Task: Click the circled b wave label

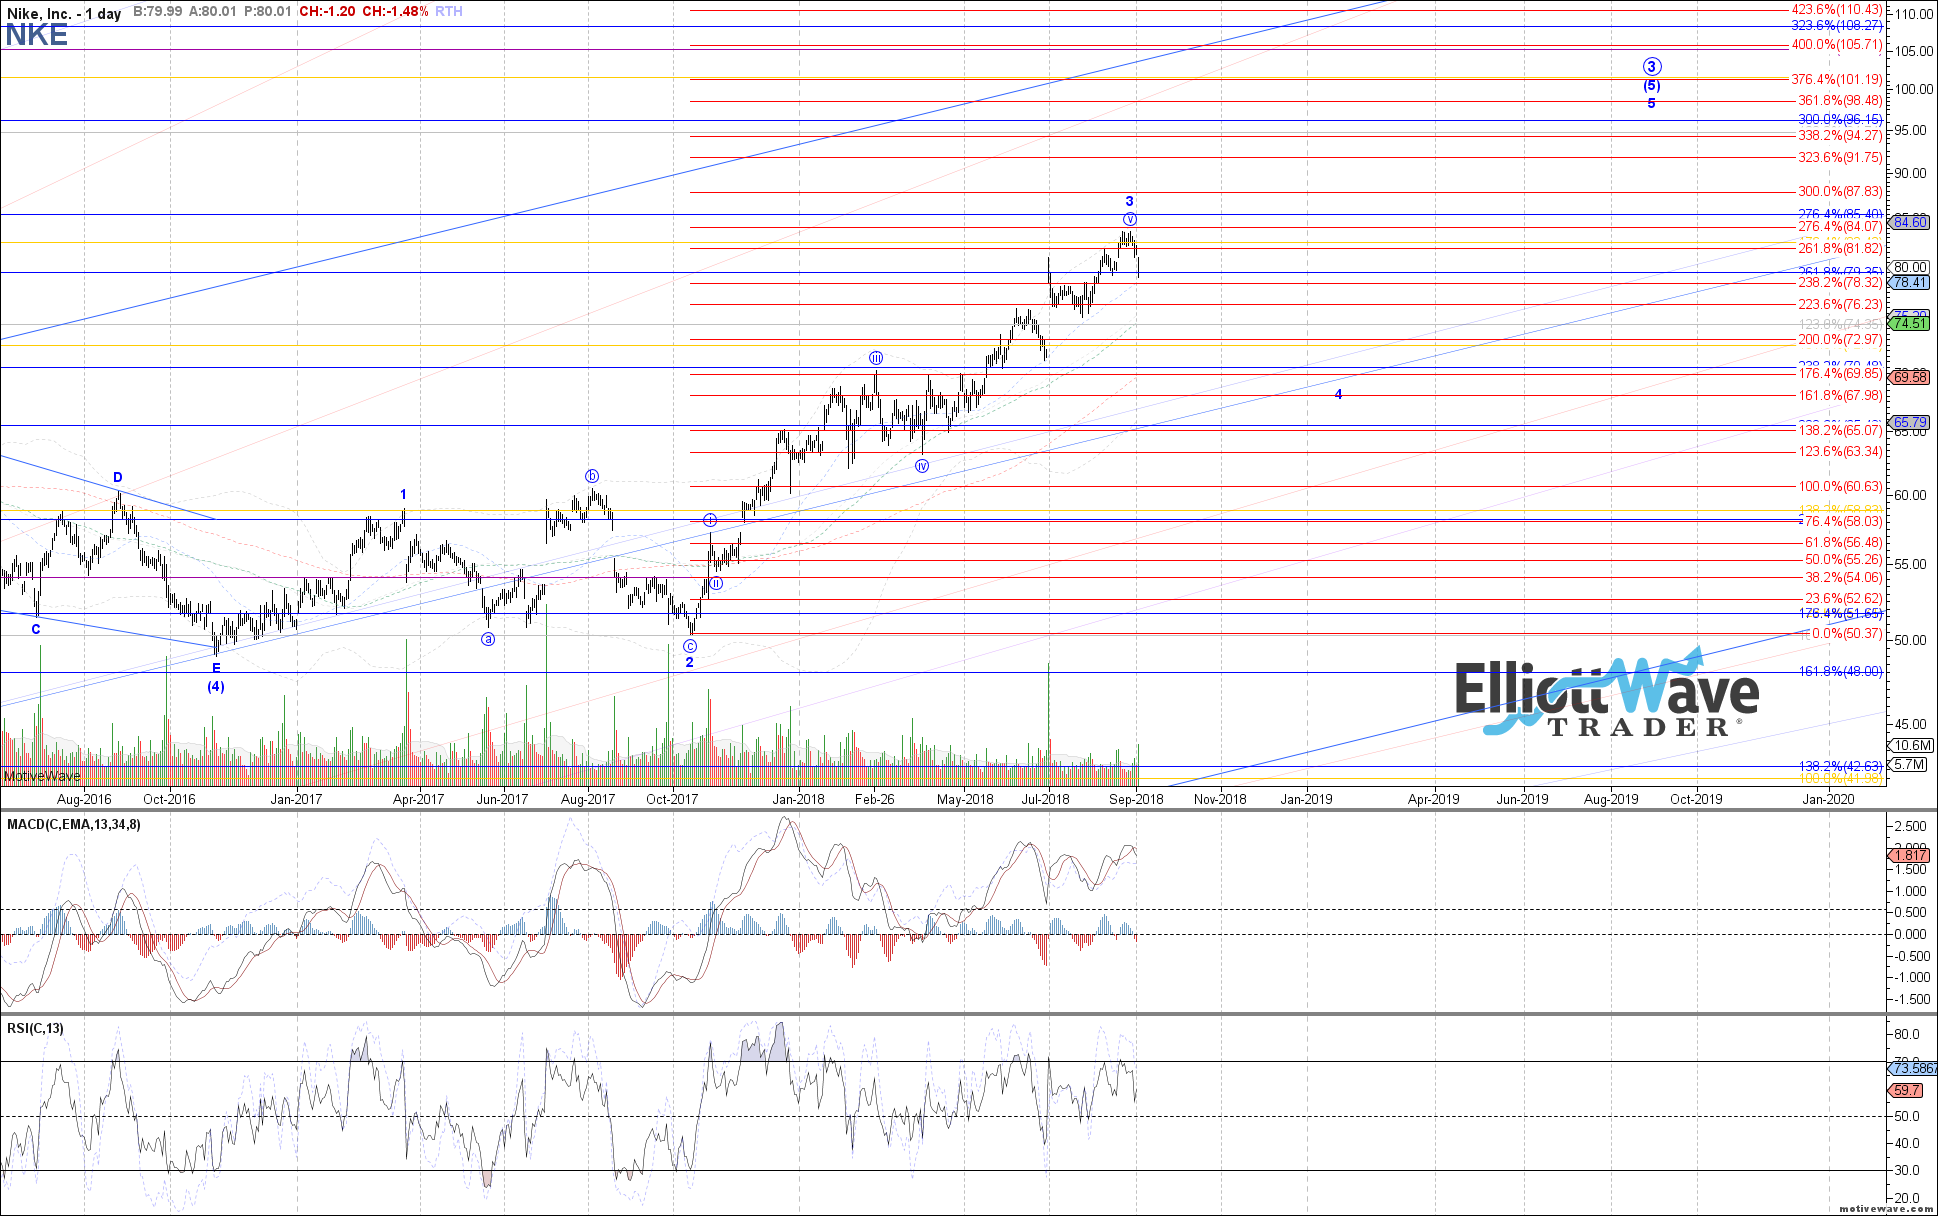Action: (592, 476)
